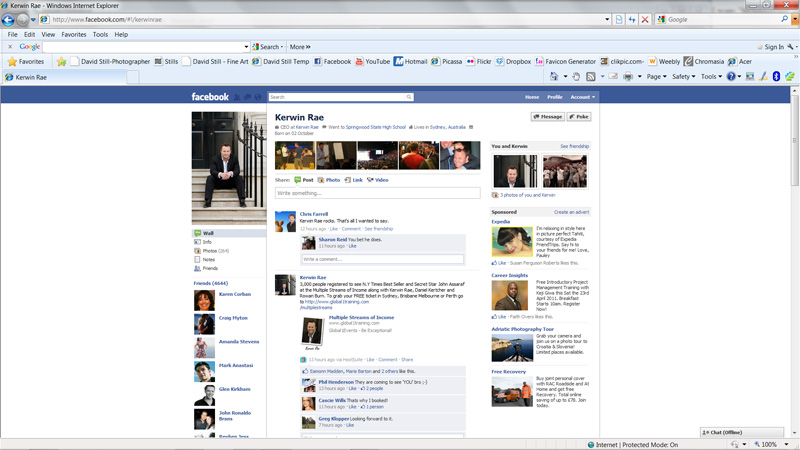
Task: Click the RSS feeds icon
Action: (591, 77)
